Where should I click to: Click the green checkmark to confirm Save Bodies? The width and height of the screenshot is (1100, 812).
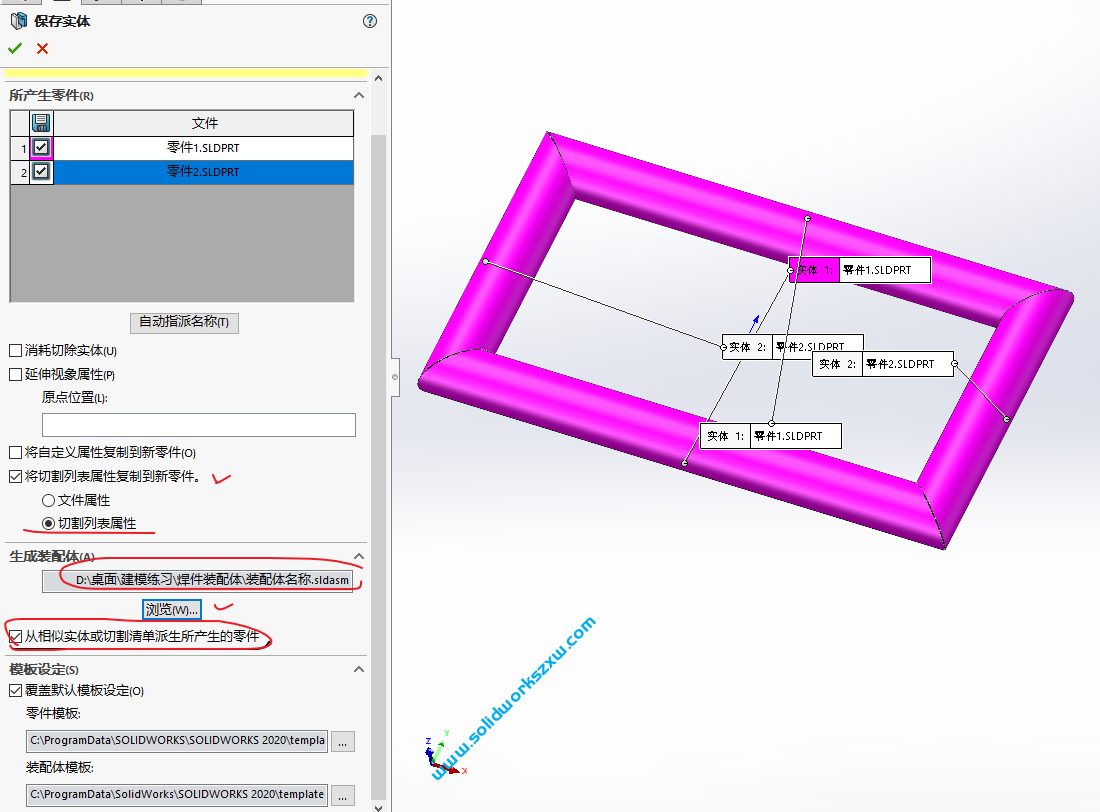pos(15,46)
